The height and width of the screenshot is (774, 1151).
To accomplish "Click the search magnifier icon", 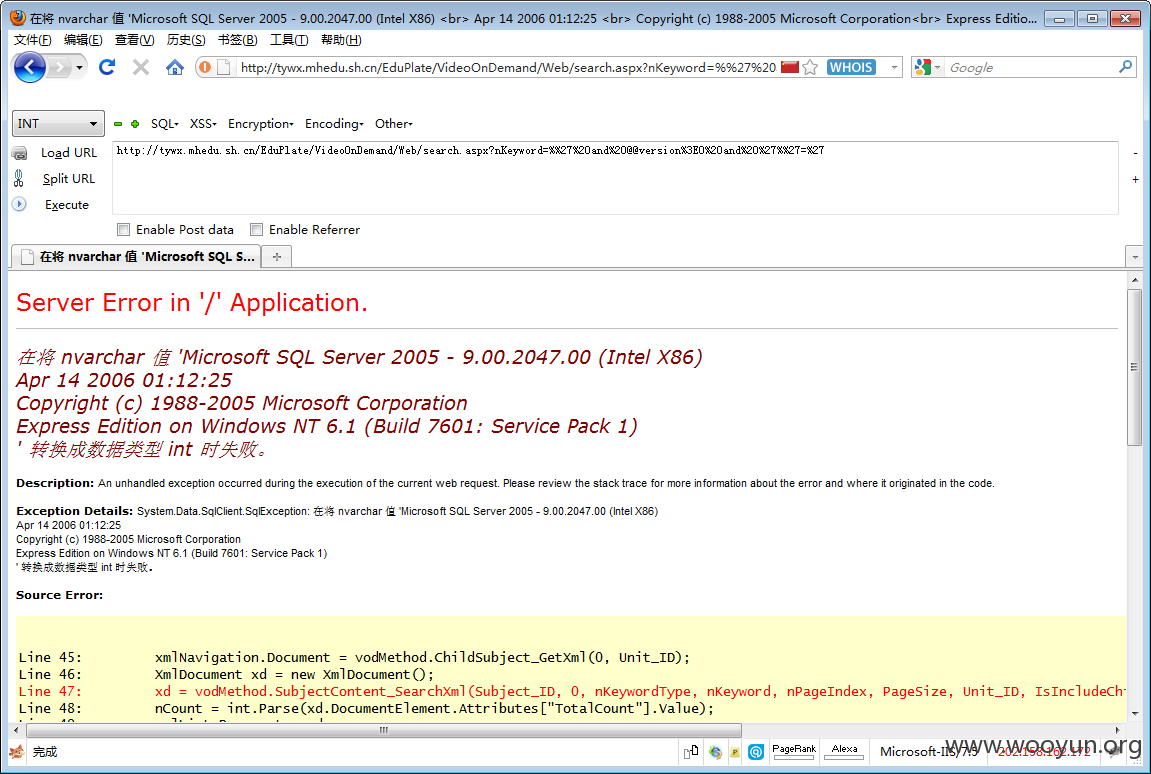I will pyautogui.click(x=1125, y=67).
